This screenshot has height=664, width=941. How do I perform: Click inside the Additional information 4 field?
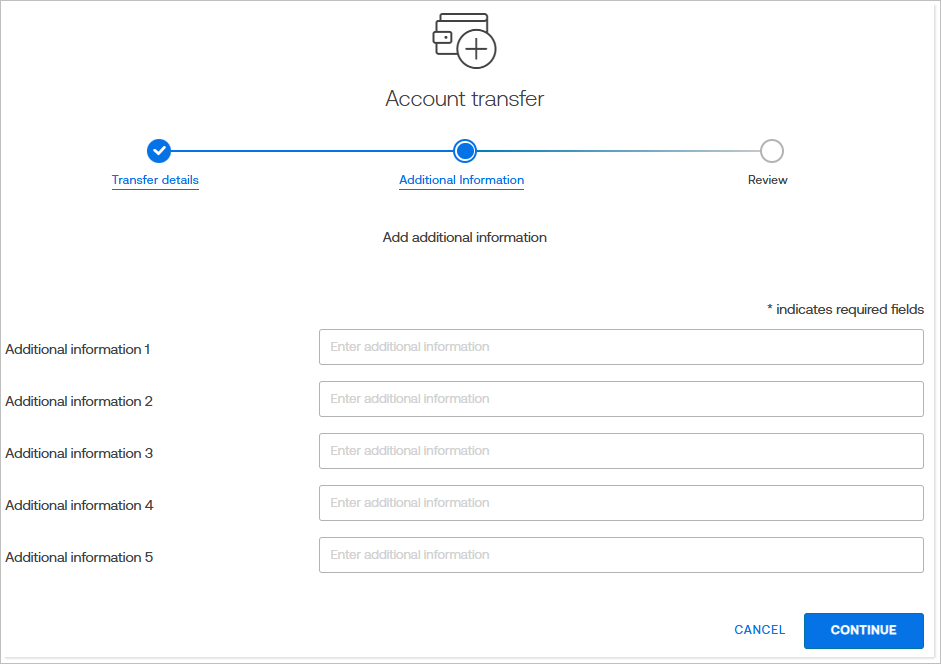pyautogui.click(x=620, y=502)
